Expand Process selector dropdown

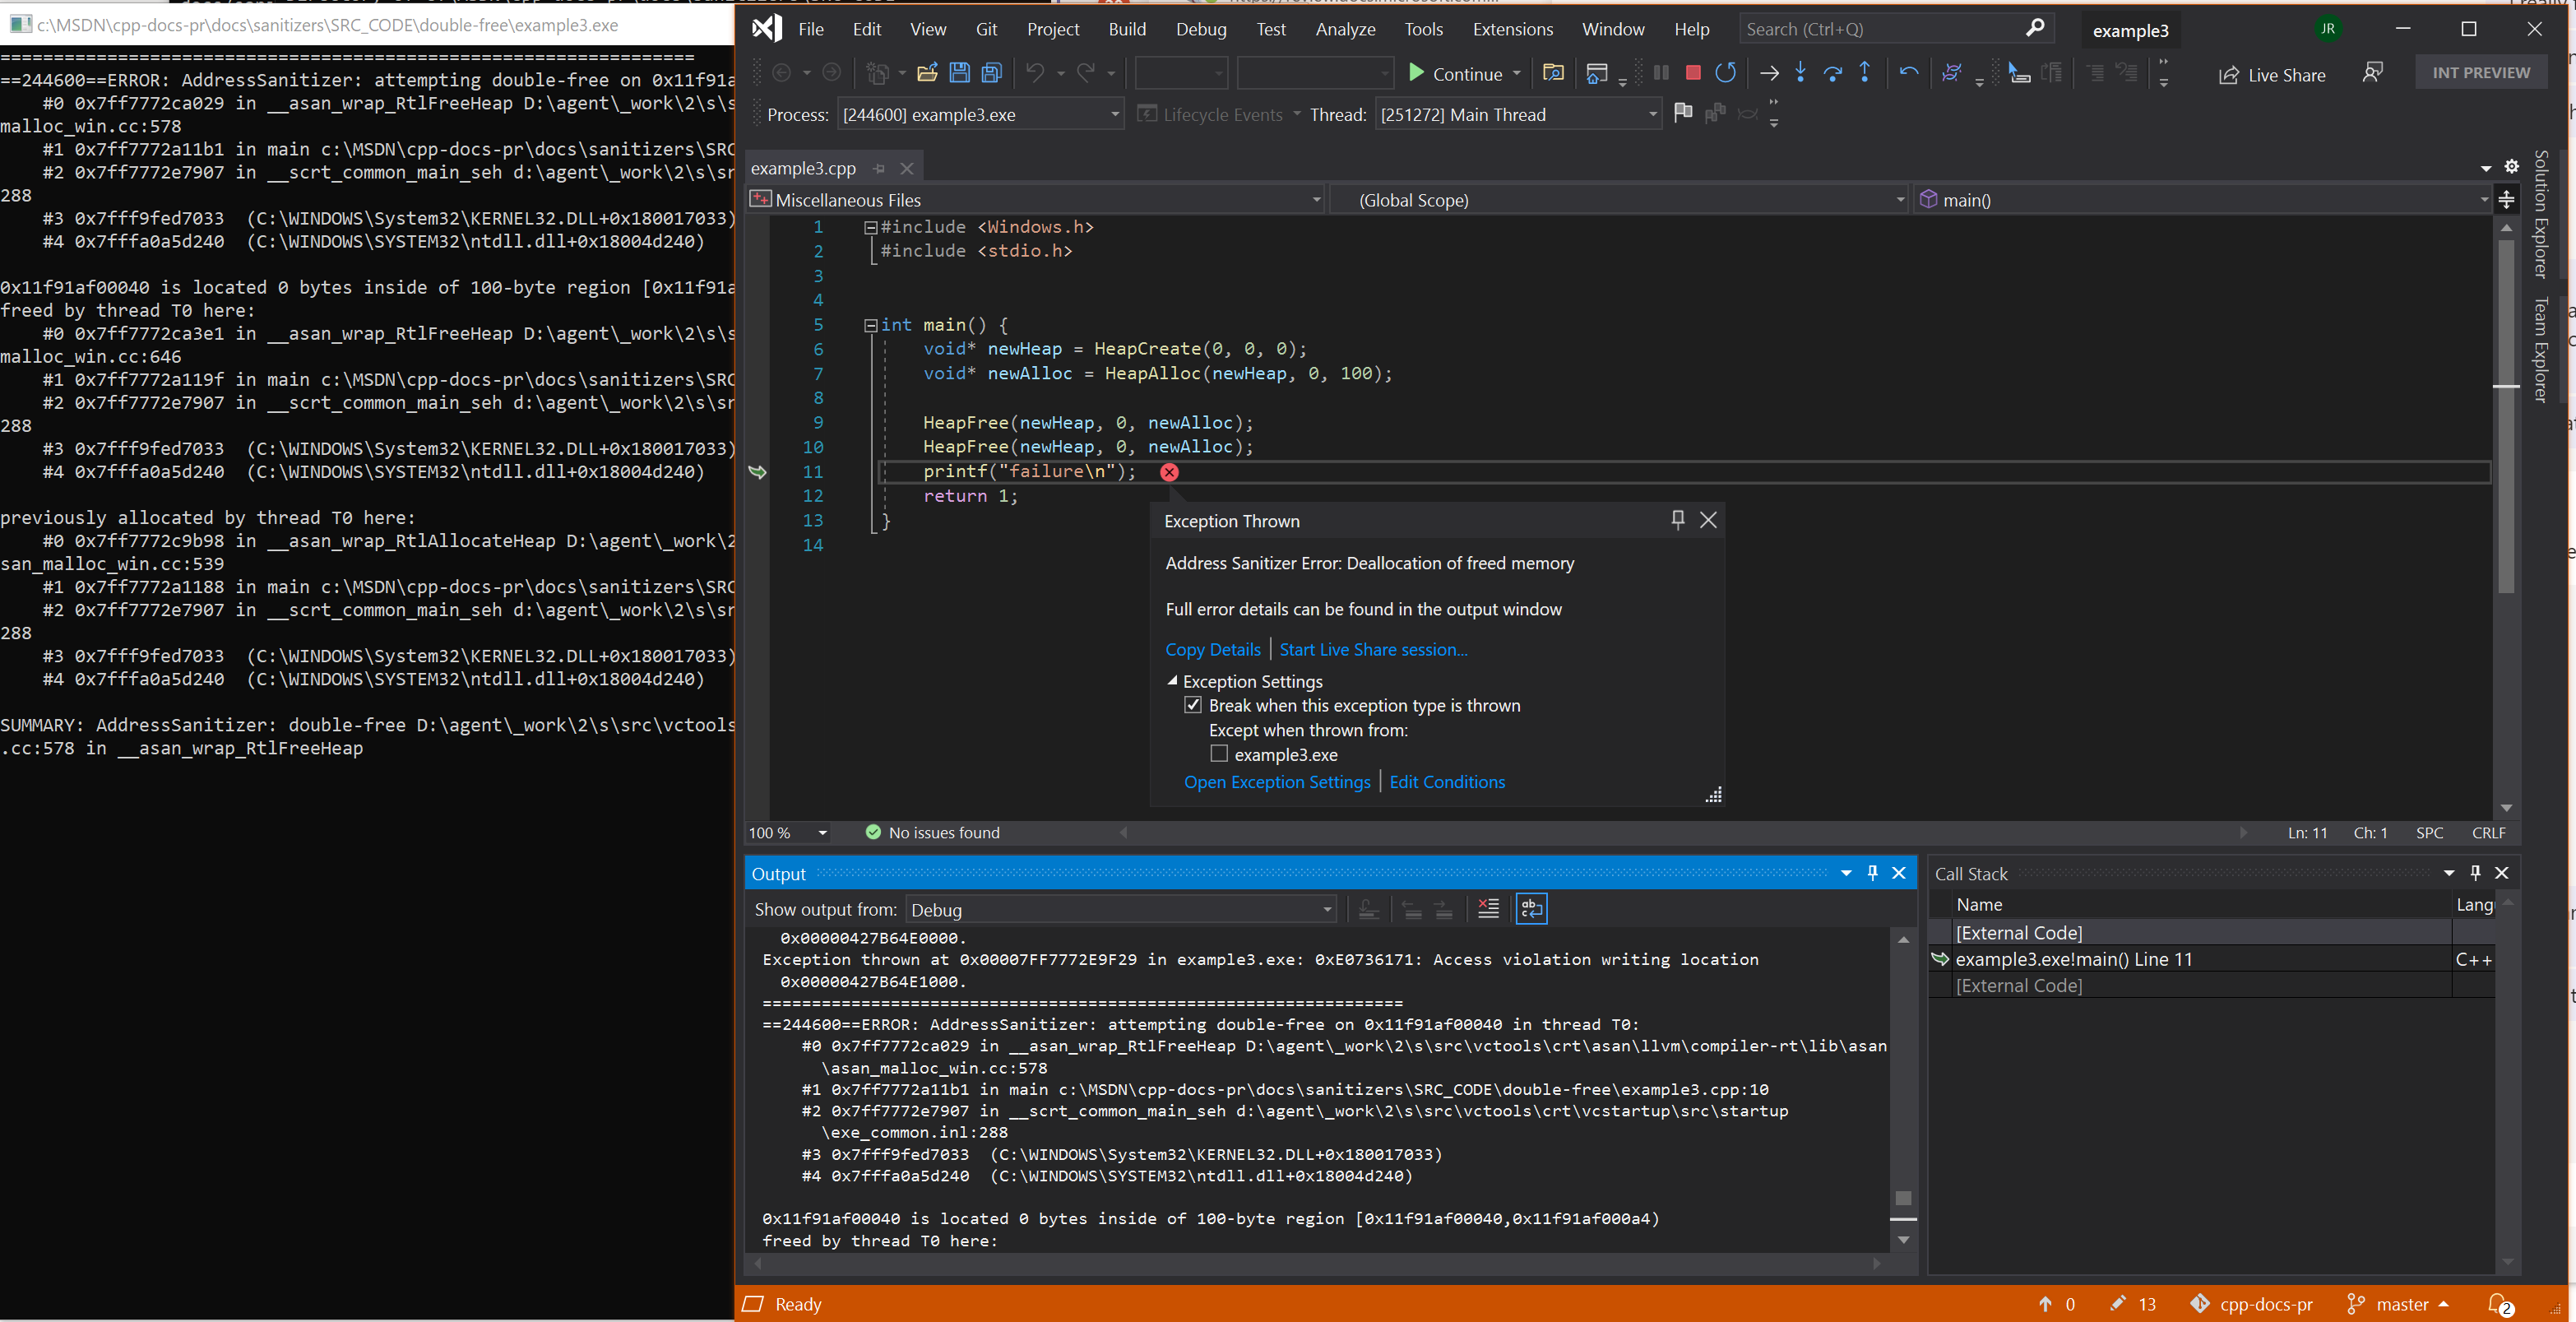tap(1111, 114)
